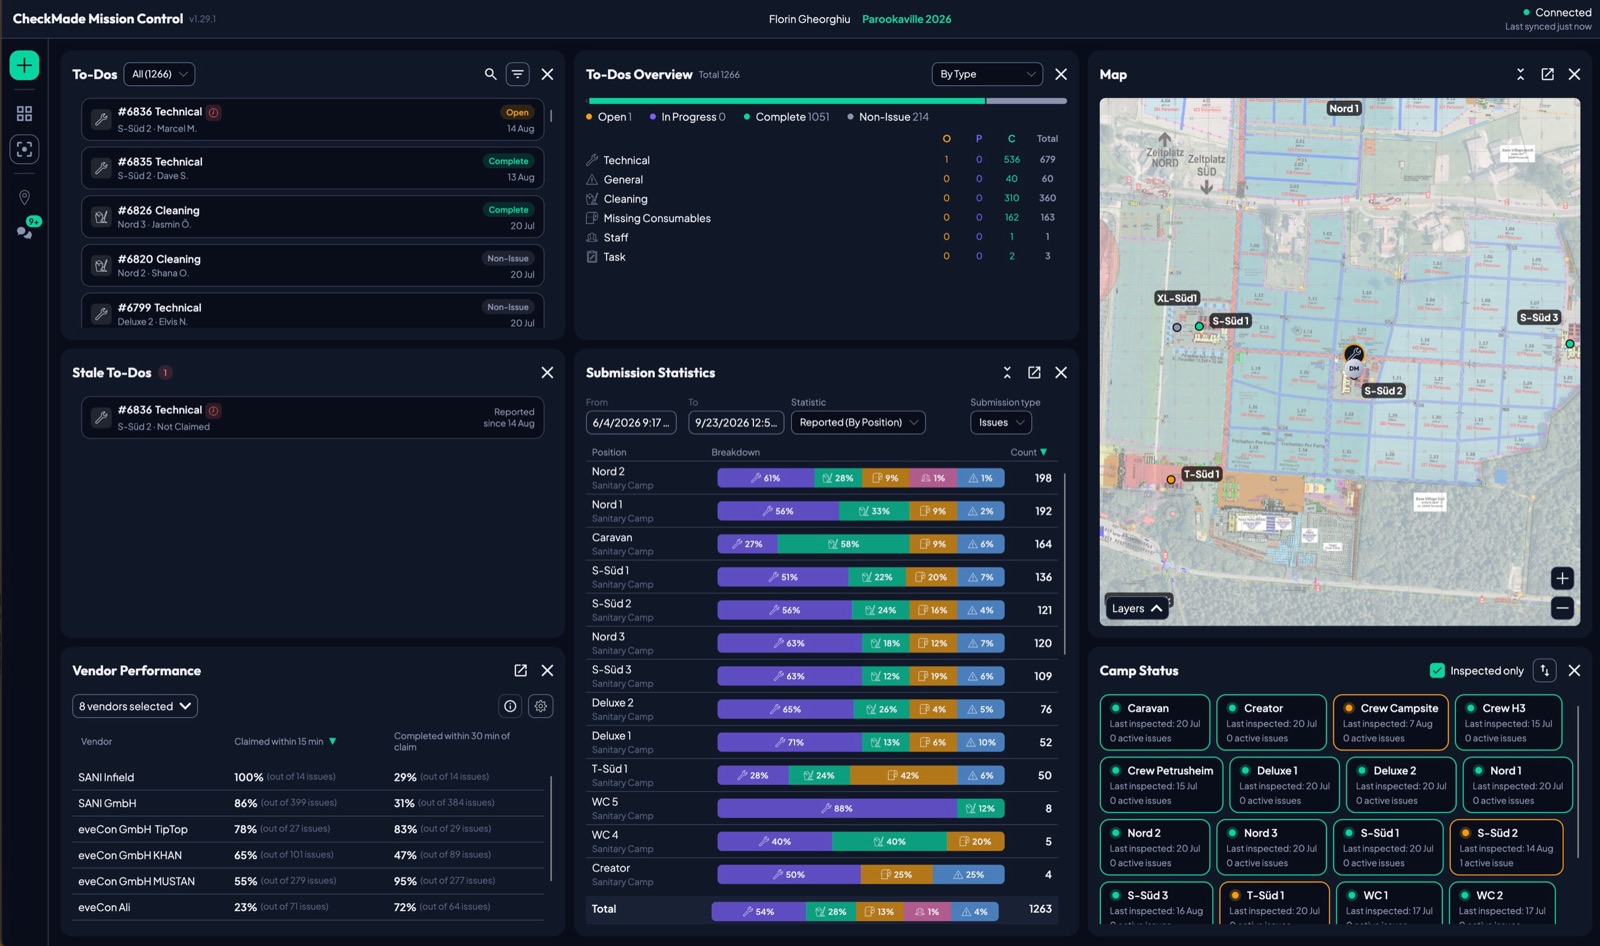The width and height of the screenshot is (1600, 946).
Task: Zoom in on the map
Action: (x=1562, y=578)
